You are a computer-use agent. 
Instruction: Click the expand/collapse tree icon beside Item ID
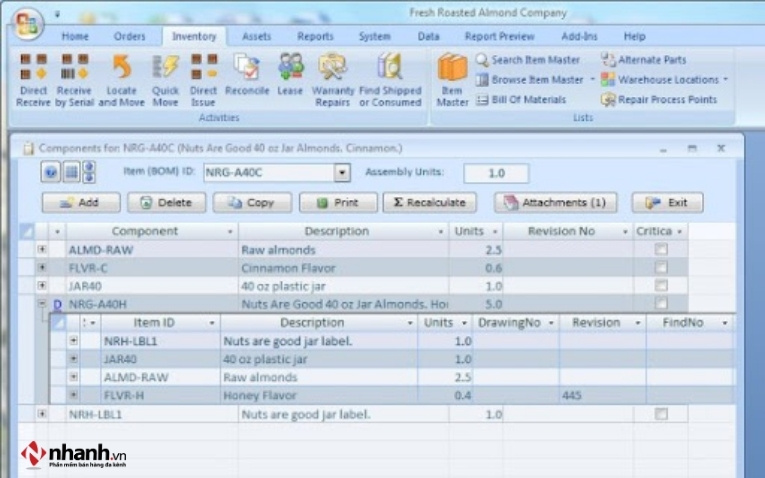89,172
